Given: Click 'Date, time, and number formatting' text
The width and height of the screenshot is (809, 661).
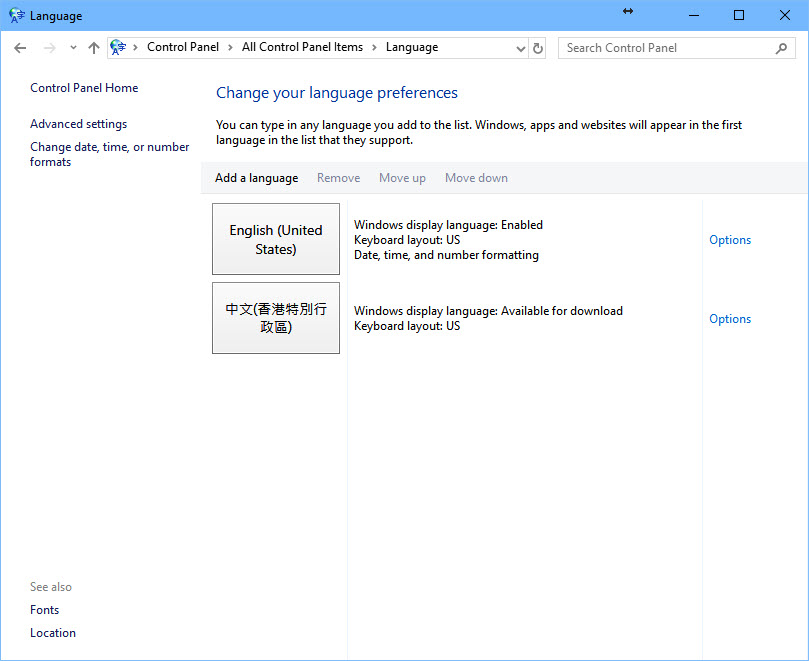Looking at the screenshot, I should (446, 255).
